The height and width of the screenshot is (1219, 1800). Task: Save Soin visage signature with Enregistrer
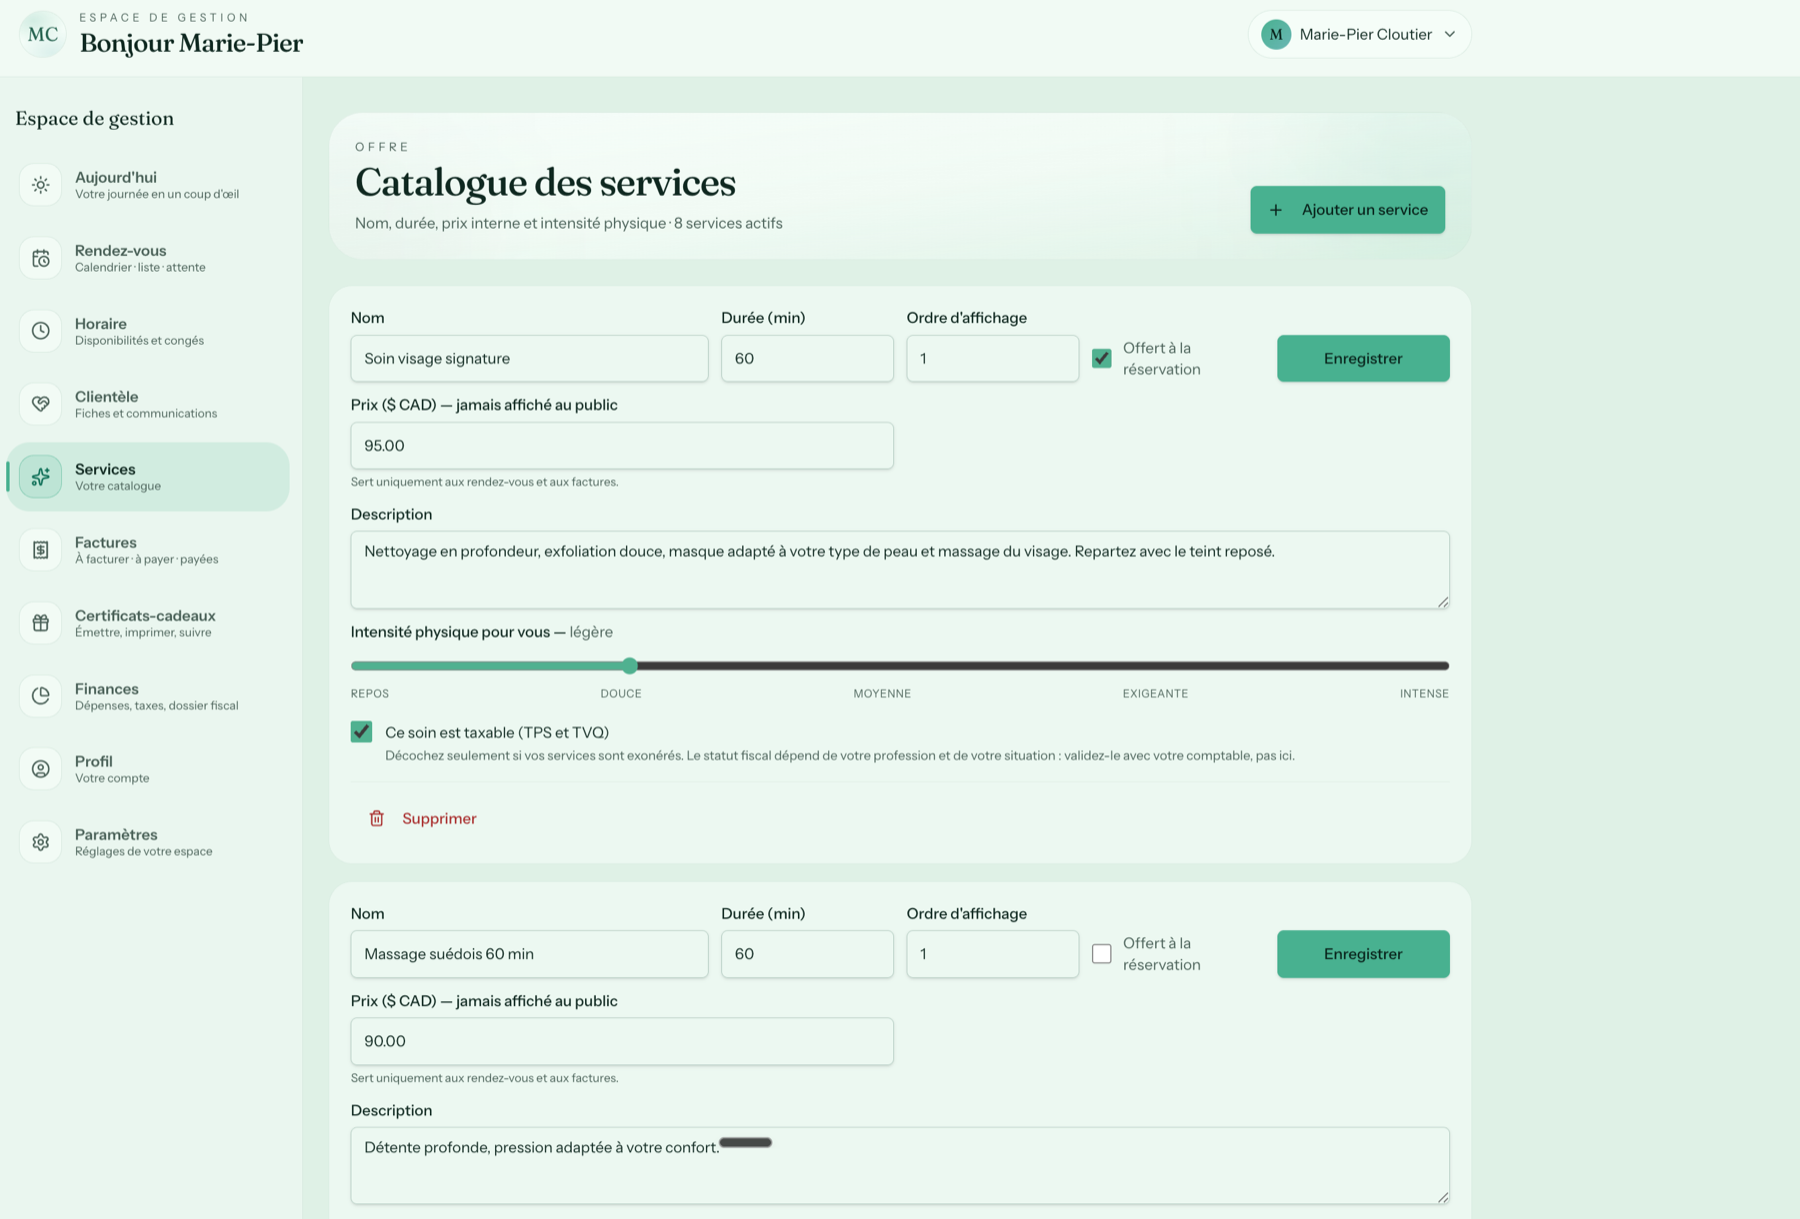(1363, 358)
